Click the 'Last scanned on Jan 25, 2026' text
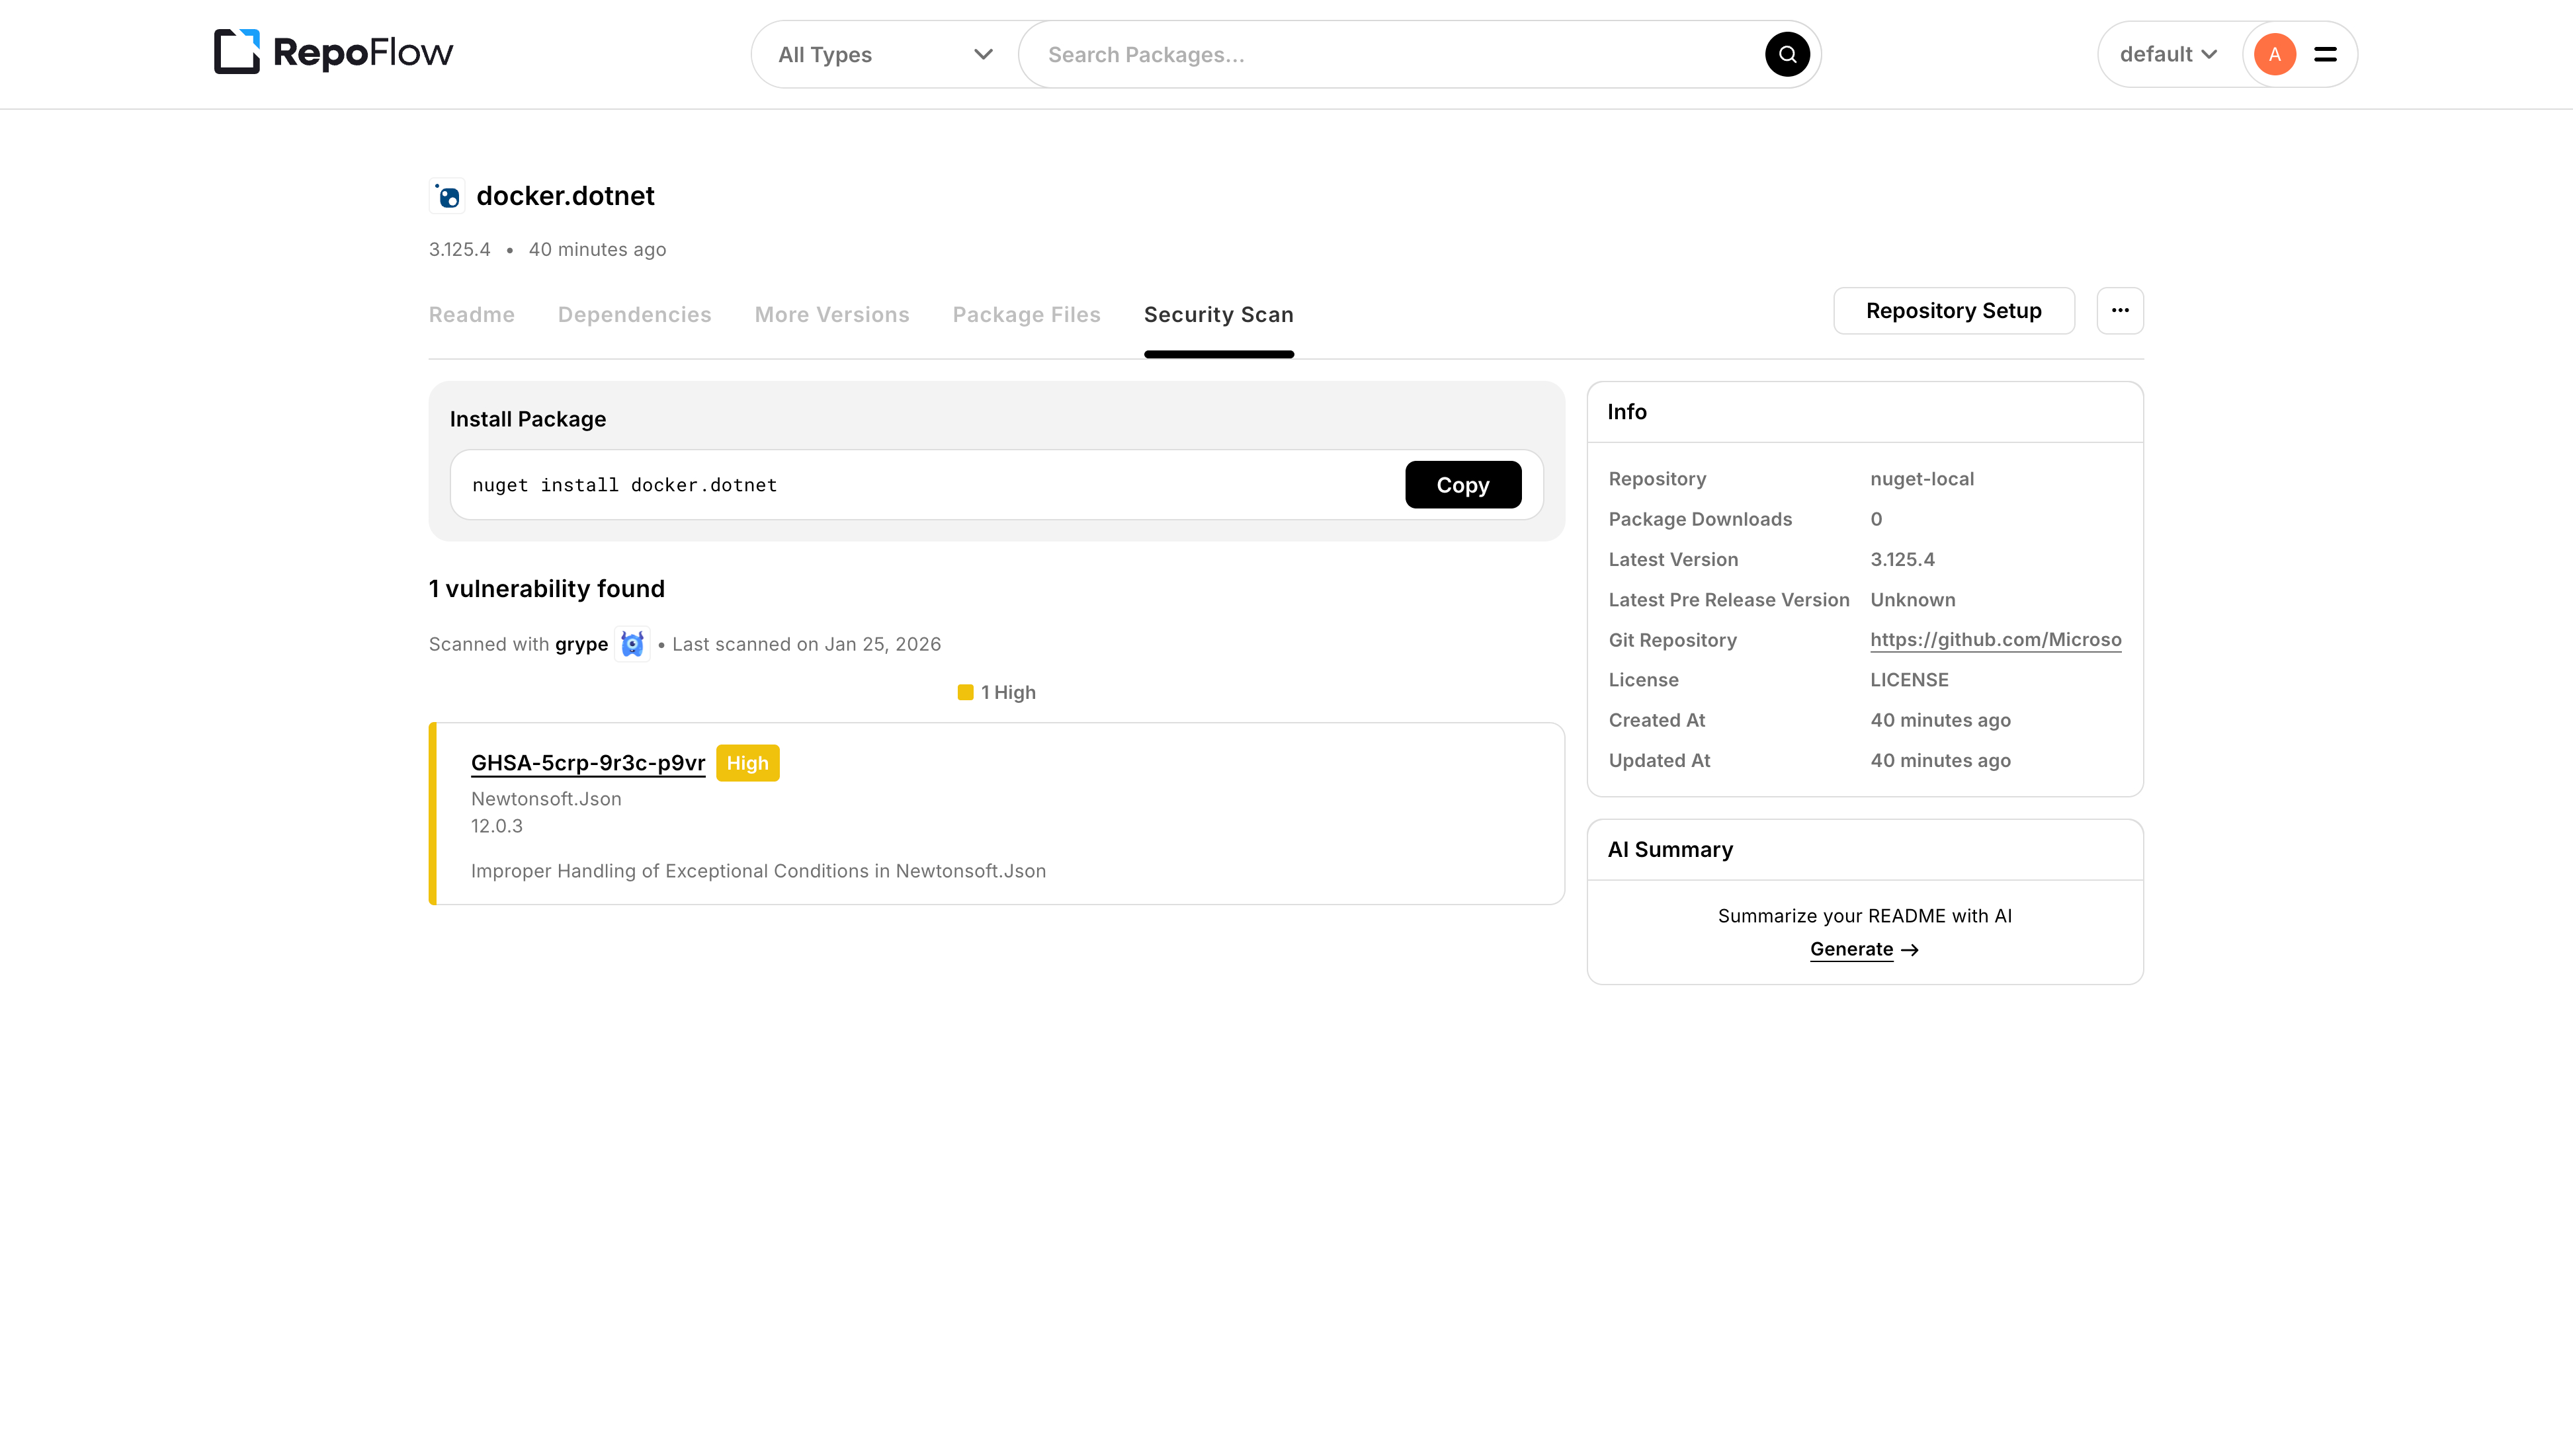2573x1456 pixels. tap(806, 644)
